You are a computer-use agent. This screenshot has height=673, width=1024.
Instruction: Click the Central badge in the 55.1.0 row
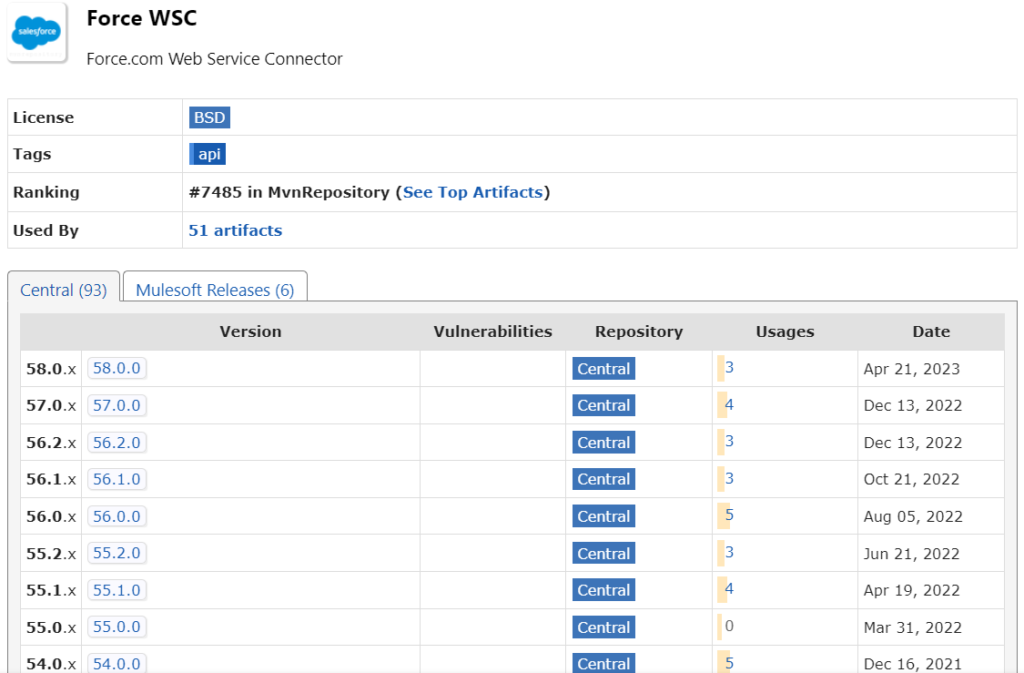(x=603, y=590)
